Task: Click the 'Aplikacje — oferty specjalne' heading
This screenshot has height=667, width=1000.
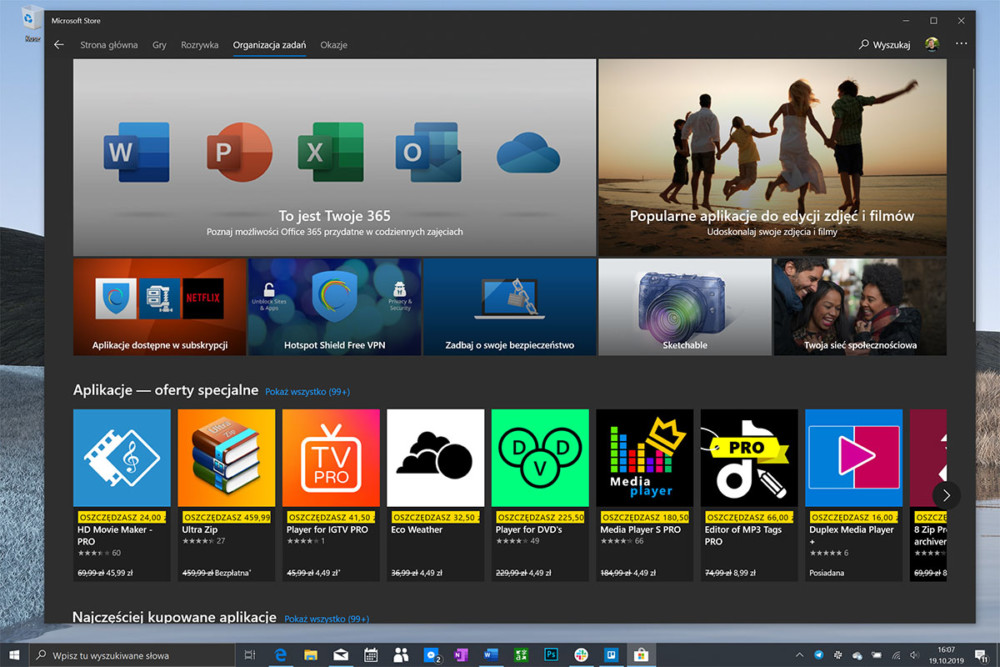Action: point(166,390)
